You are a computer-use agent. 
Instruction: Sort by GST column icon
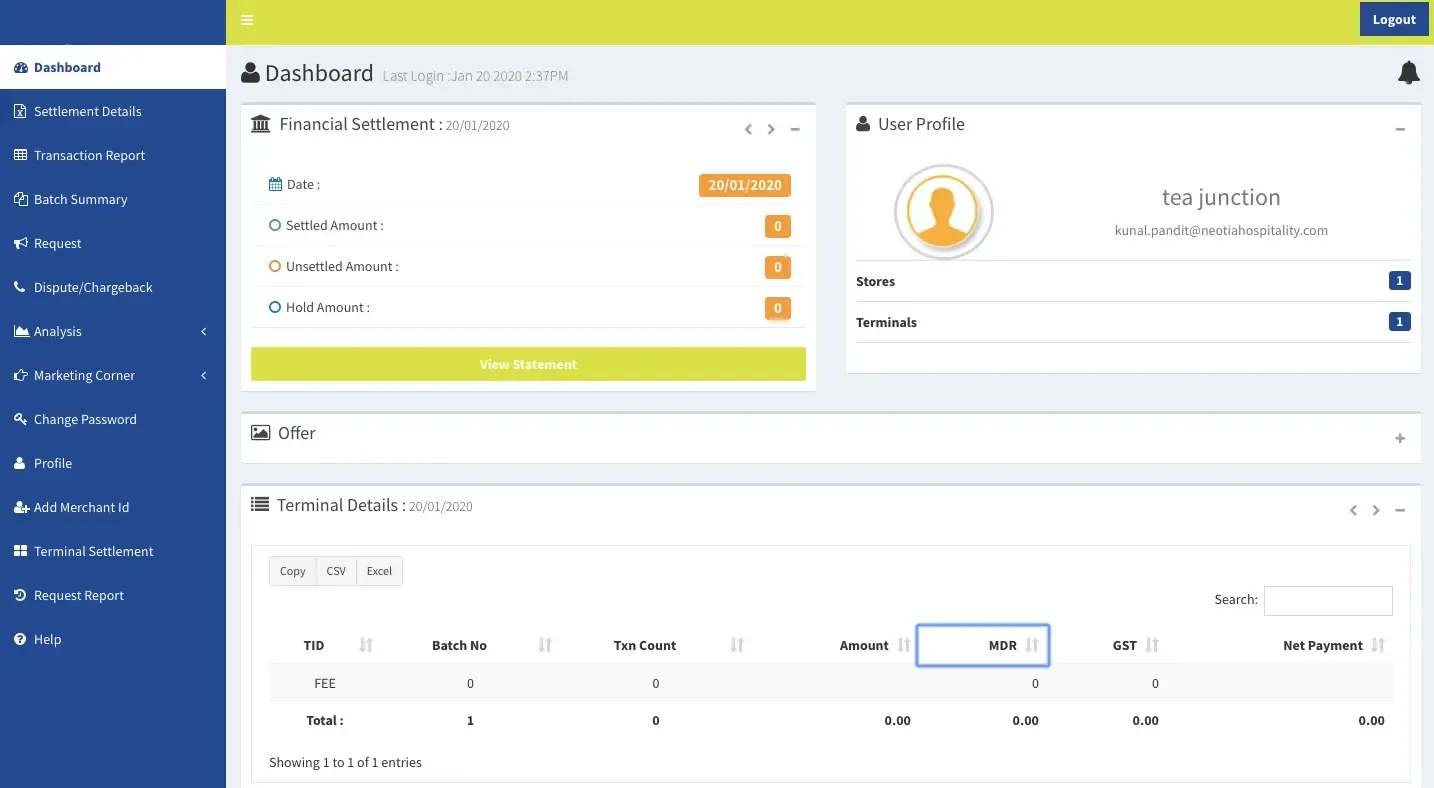coord(1152,646)
